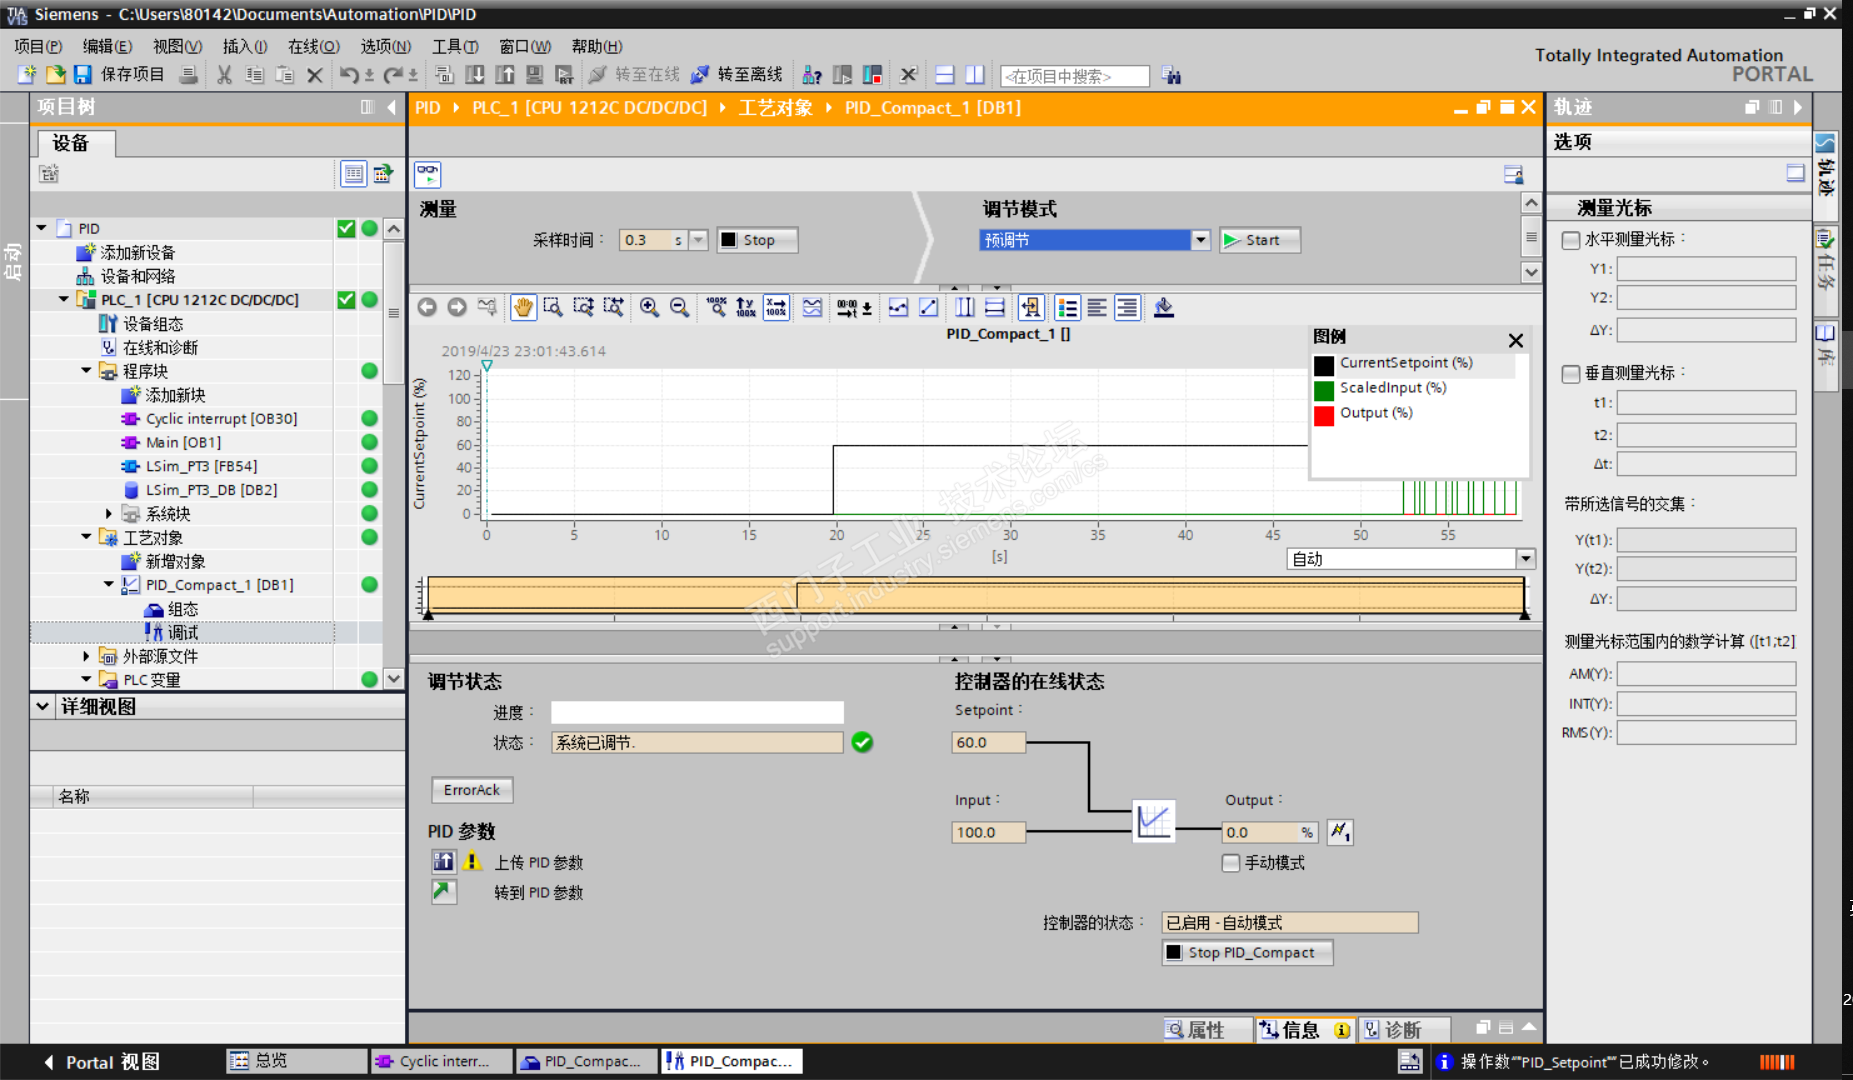Check the manual mode checkbox
The image size is (1853, 1080).
1231,862
